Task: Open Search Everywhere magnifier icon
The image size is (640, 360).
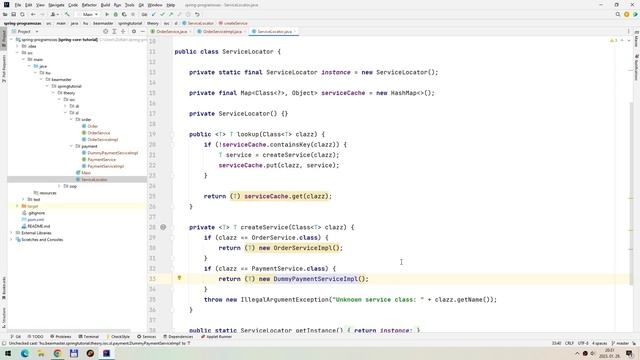Action: click(618, 14)
